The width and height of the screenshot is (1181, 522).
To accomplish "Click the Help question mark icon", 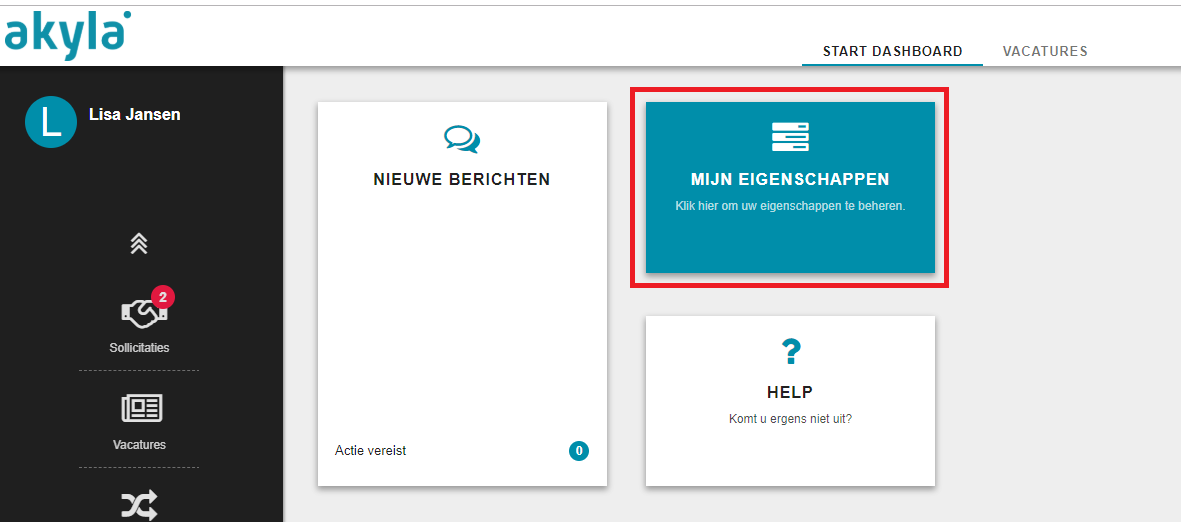I will tap(791, 352).
